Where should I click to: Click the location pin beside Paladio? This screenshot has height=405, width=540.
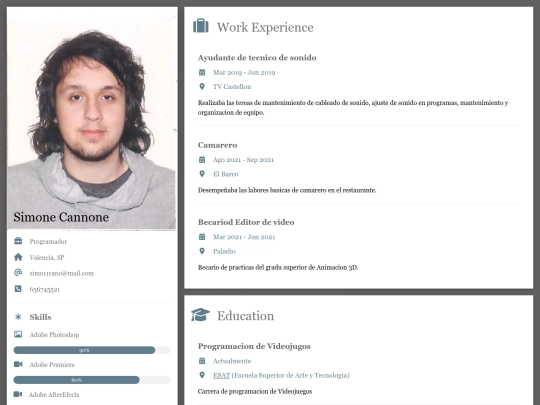tap(202, 251)
